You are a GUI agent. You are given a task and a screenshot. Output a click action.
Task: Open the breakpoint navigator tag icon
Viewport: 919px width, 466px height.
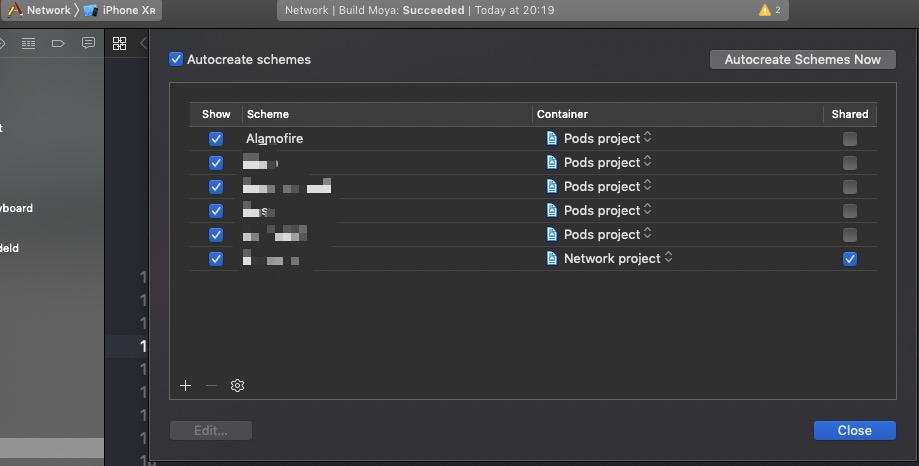coord(58,43)
